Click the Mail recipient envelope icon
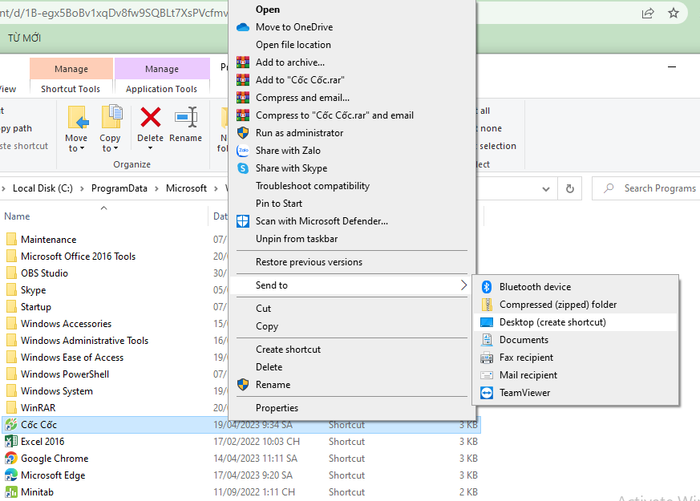 pos(487,375)
